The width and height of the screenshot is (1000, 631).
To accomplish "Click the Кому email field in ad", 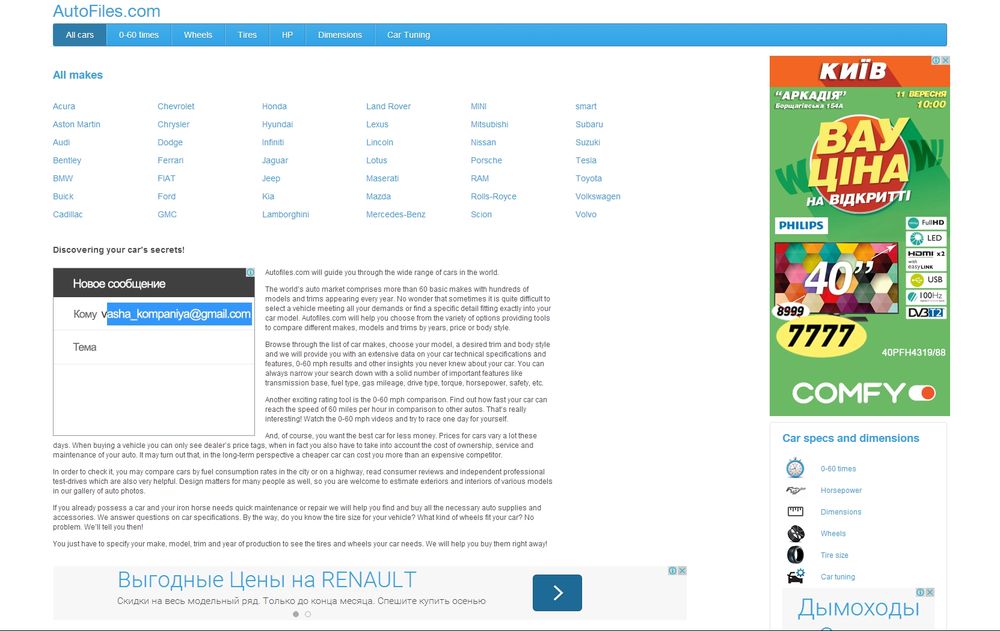I will (x=154, y=314).
